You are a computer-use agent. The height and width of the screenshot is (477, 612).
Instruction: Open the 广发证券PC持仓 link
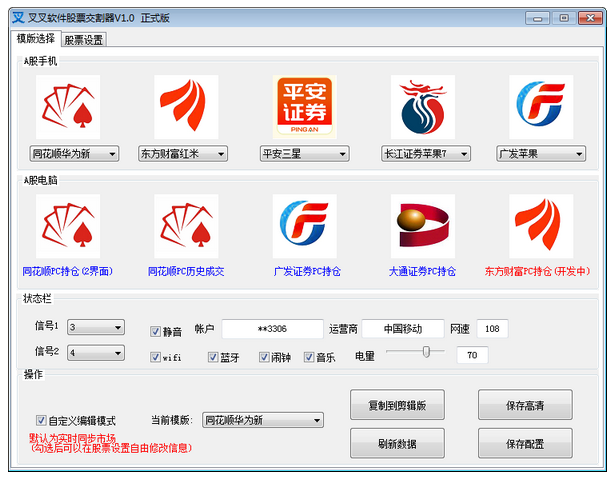coord(307,271)
